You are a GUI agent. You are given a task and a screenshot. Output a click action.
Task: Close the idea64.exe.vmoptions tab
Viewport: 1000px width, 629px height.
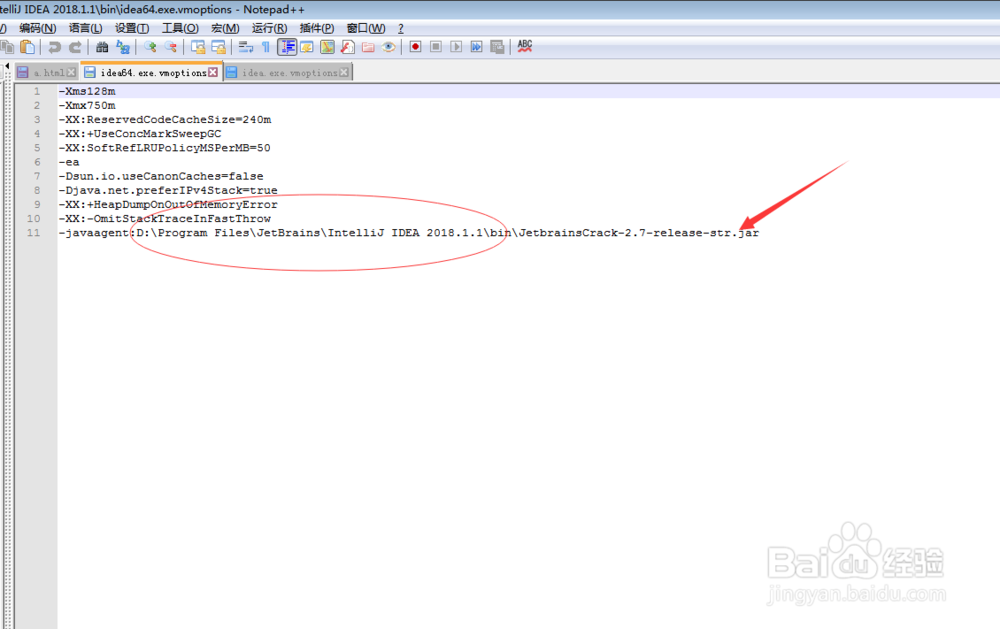[x=213, y=73]
